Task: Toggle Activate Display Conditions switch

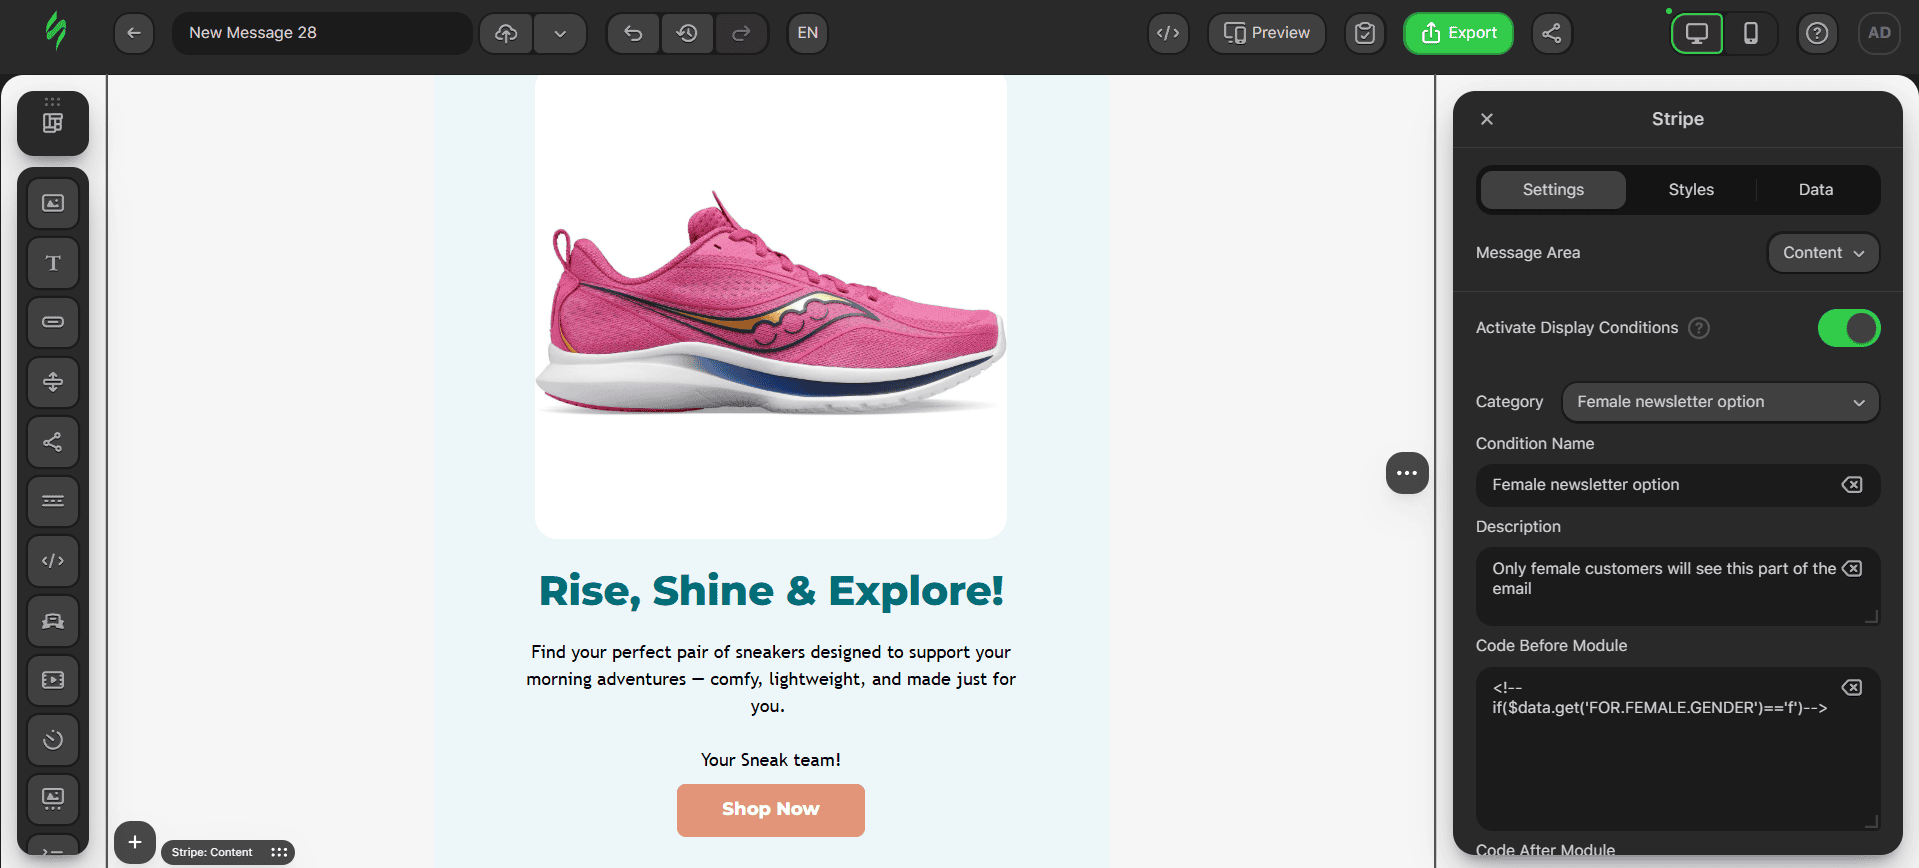Action: coord(1848,328)
